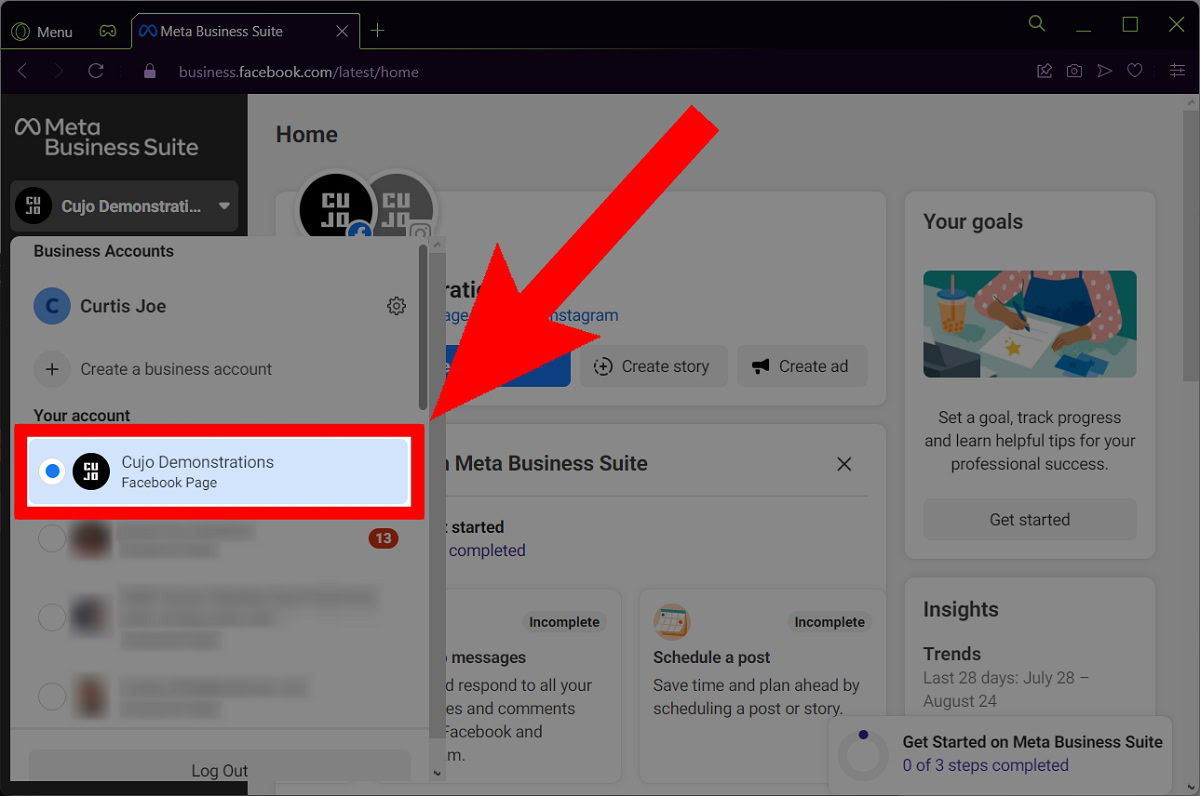This screenshot has height=796, width=1200.
Task: Open the snapshot camera icon in address bar
Action: tap(1074, 71)
